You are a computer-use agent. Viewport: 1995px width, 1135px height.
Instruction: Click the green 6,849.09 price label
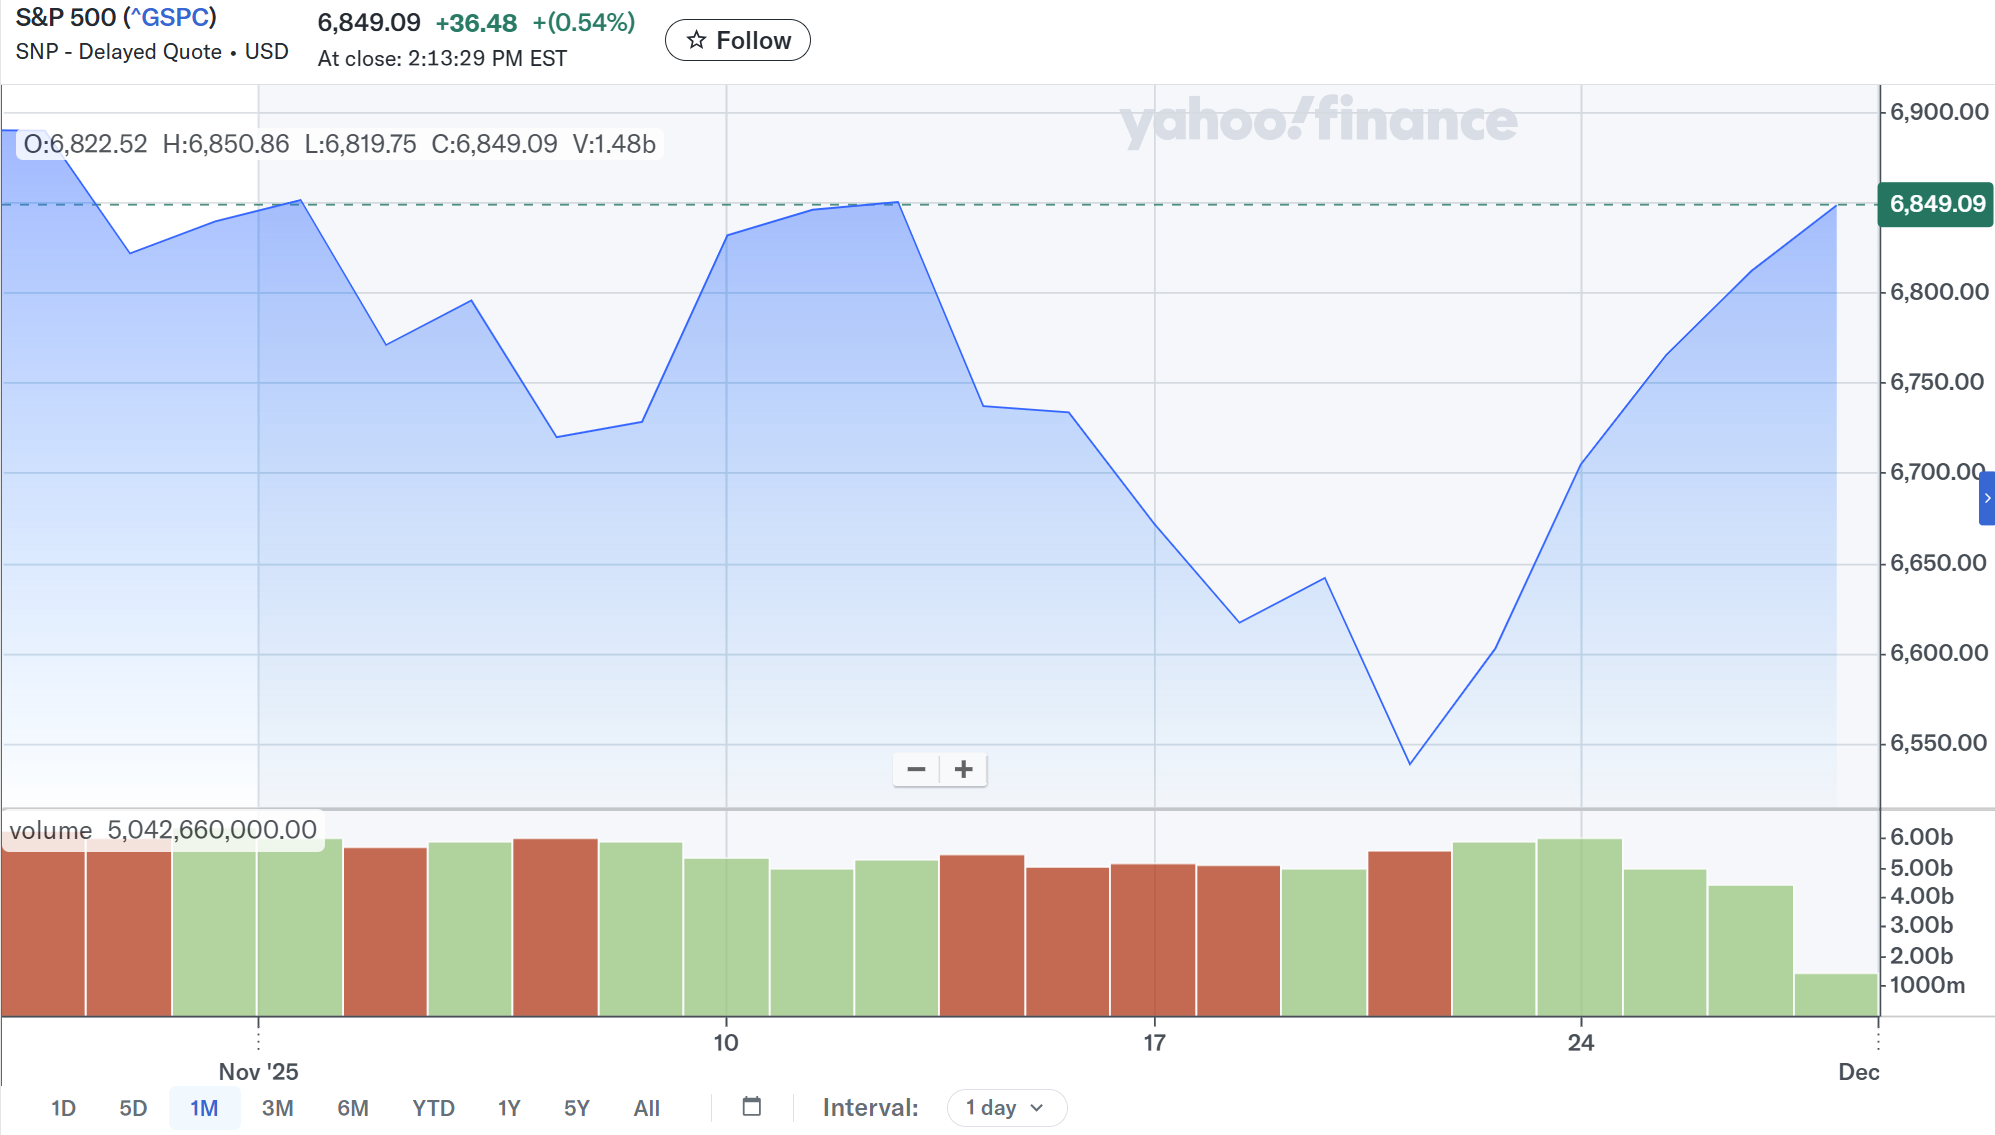1936,204
